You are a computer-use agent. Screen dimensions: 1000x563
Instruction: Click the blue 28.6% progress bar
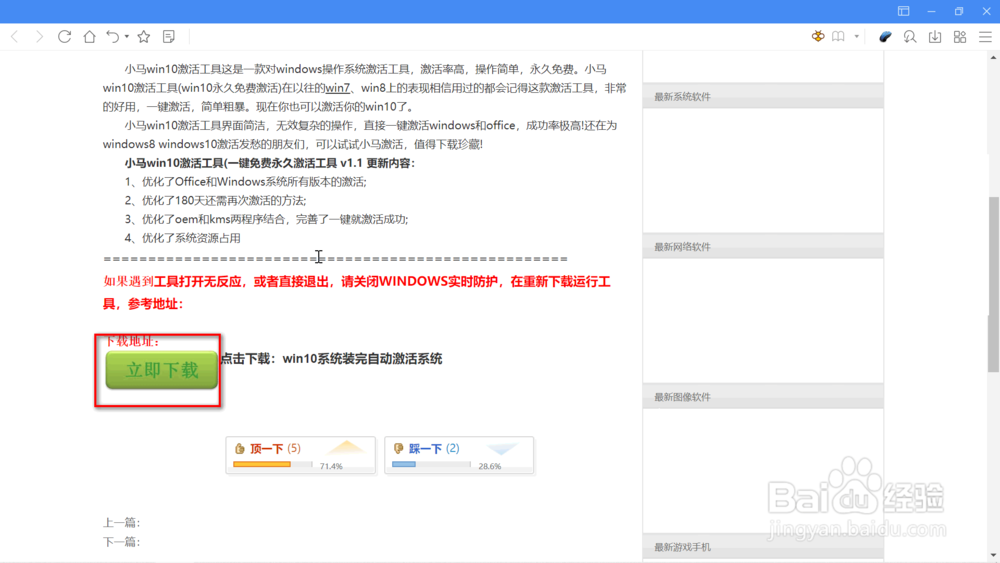[x=431, y=465]
